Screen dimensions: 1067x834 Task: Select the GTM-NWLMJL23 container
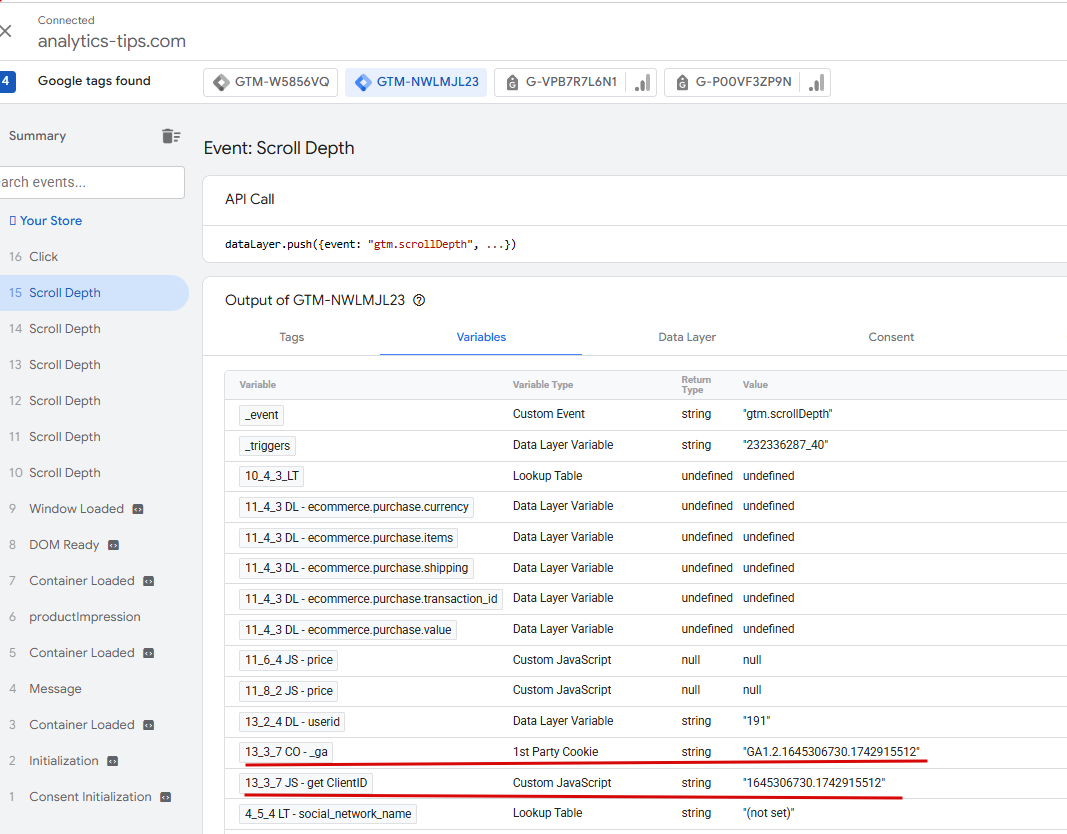point(416,82)
